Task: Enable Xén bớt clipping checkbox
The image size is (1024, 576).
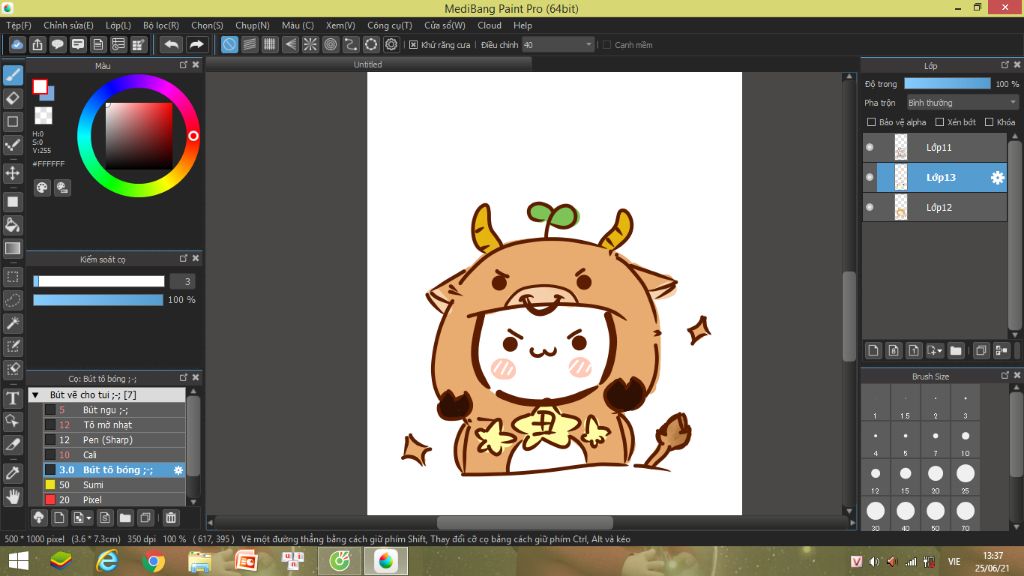Action: pyautogui.click(x=940, y=122)
